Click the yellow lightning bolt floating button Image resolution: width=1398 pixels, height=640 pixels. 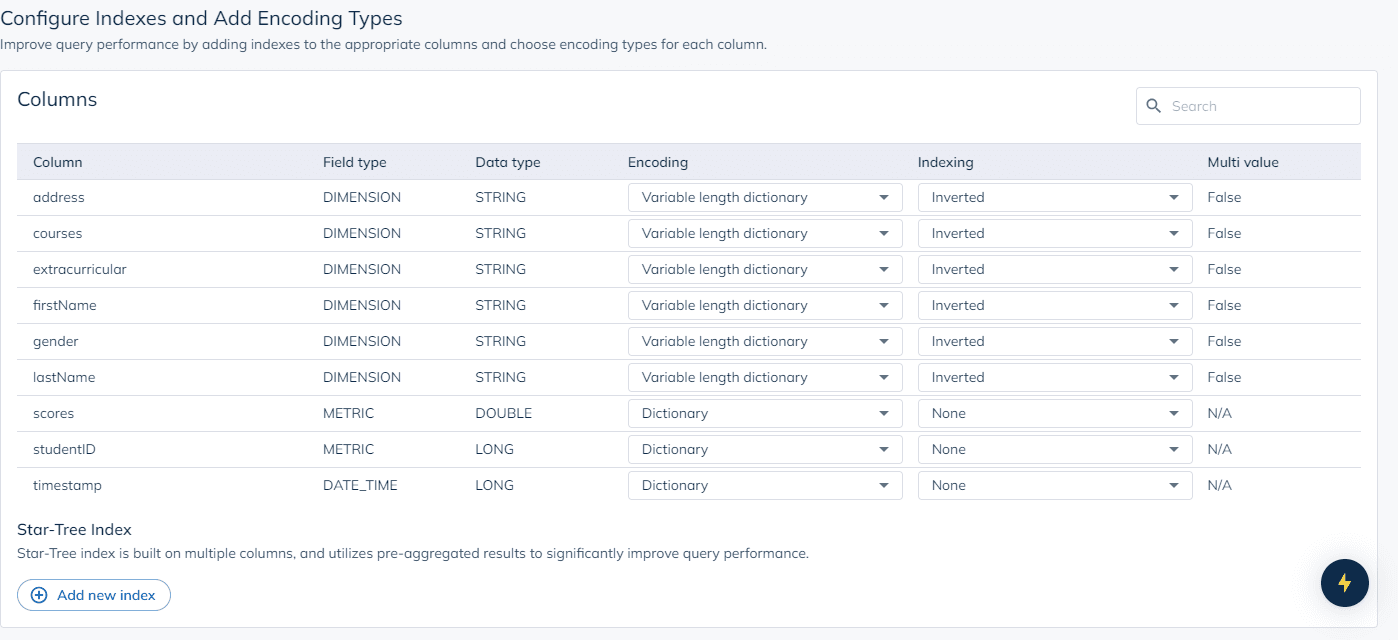point(1344,583)
